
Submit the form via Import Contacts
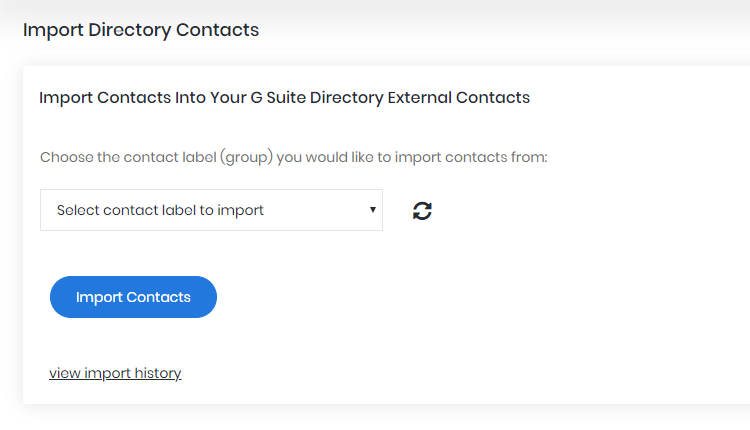(133, 297)
